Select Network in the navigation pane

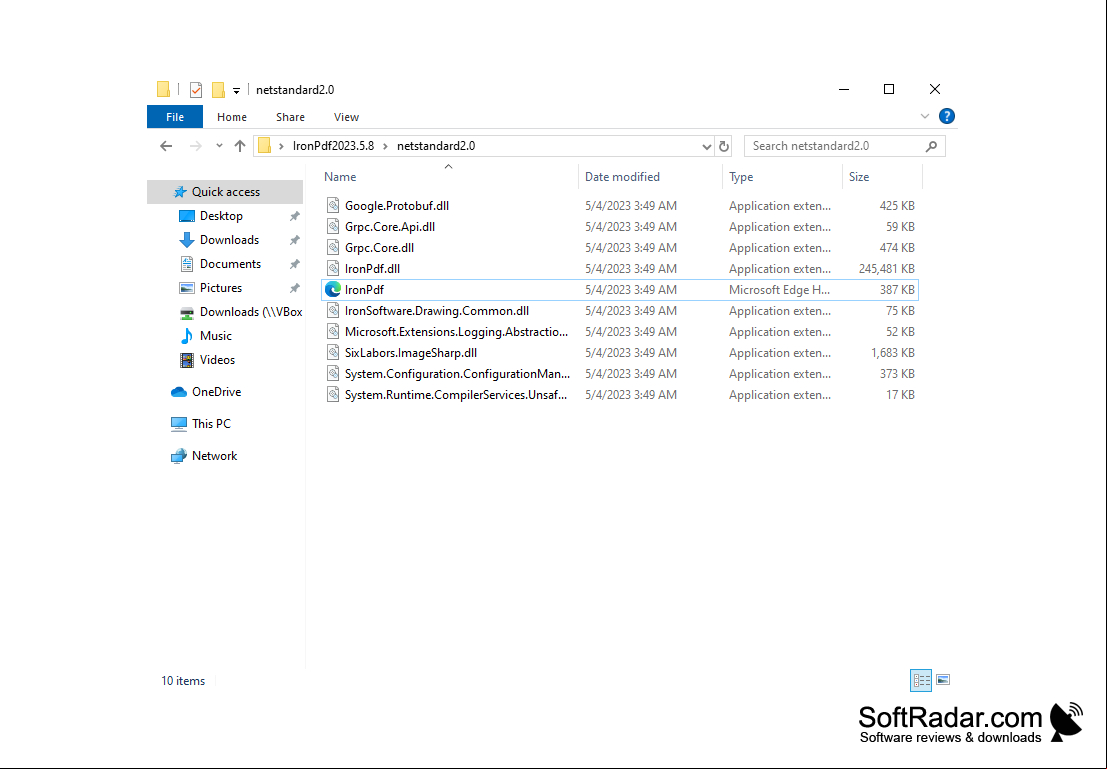[215, 456]
